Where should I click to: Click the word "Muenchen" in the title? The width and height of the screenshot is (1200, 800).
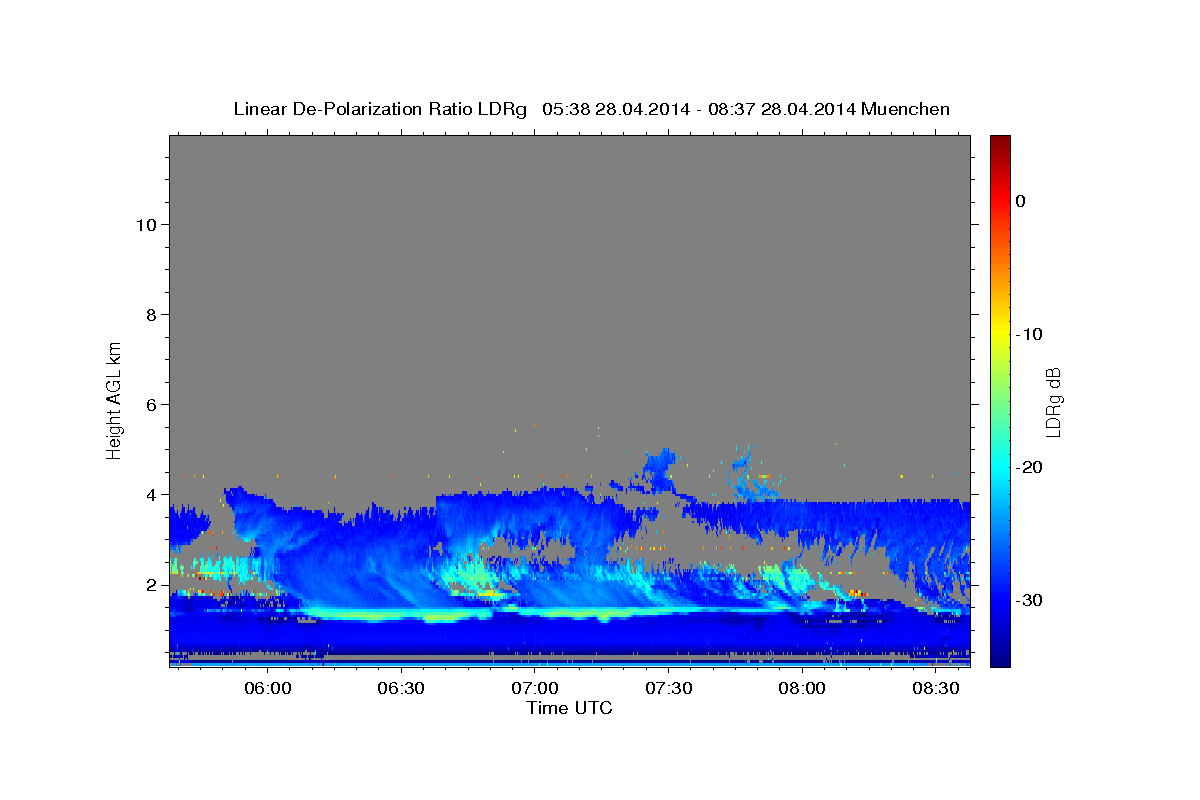coord(905,109)
